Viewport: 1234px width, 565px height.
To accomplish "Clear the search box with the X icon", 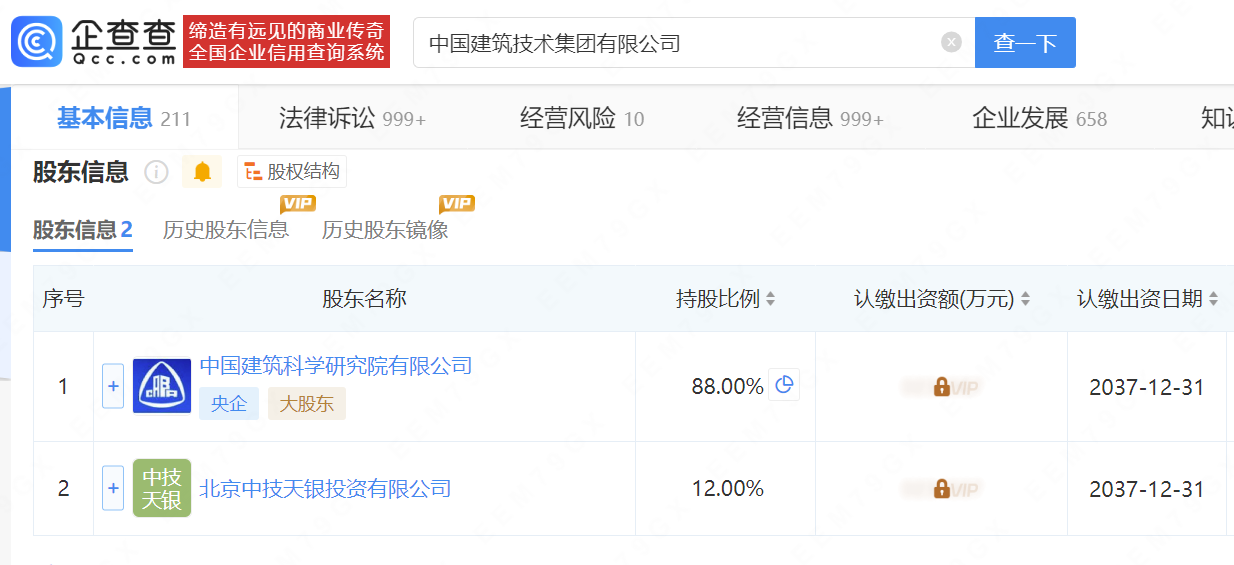I will (951, 42).
